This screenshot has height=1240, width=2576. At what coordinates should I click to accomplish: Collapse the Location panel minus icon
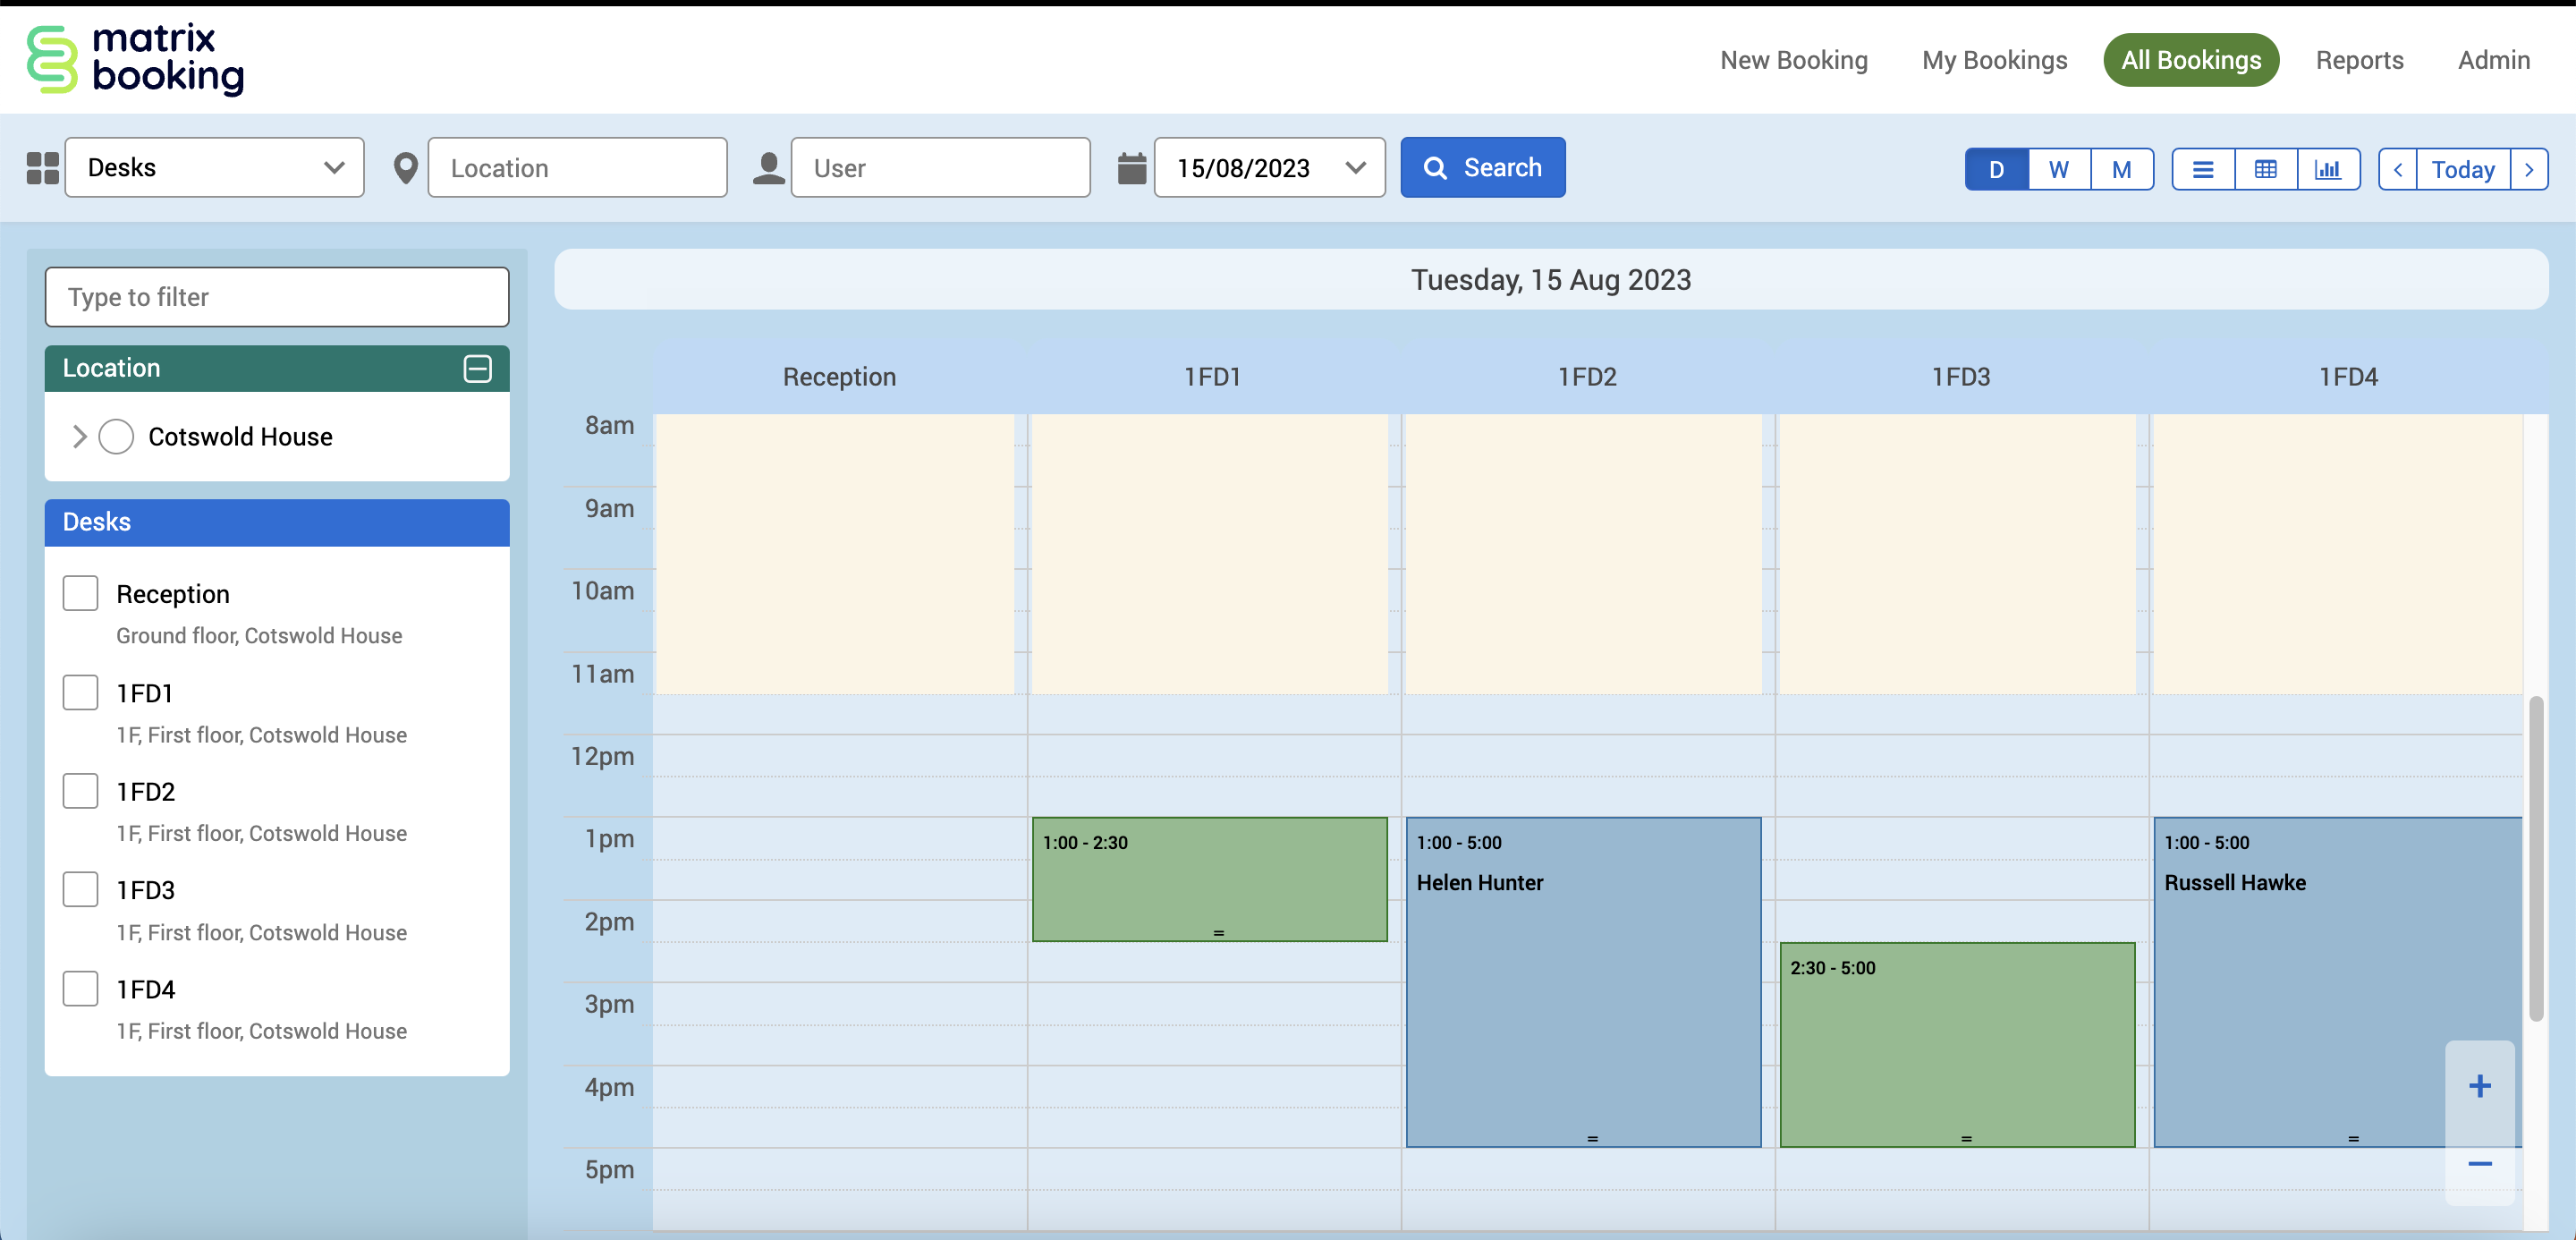[477, 368]
